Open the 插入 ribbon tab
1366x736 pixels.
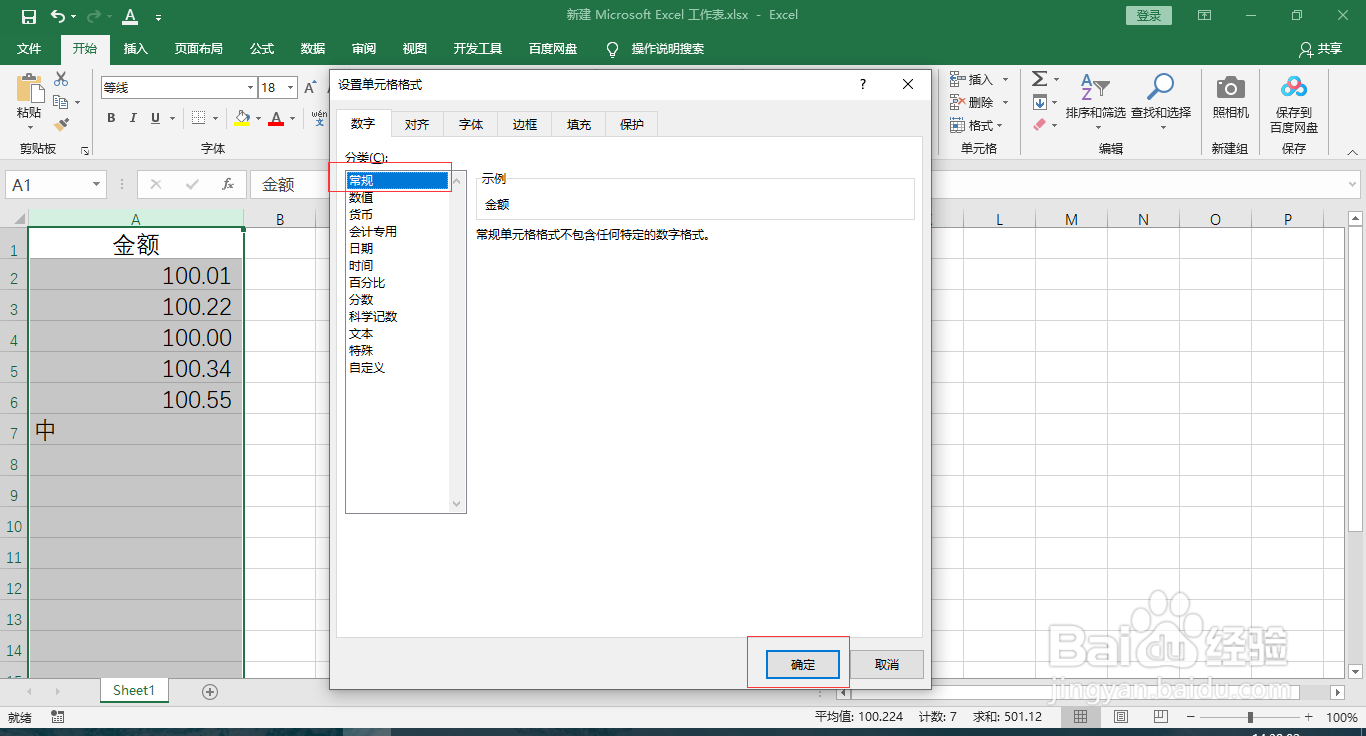pos(135,48)
